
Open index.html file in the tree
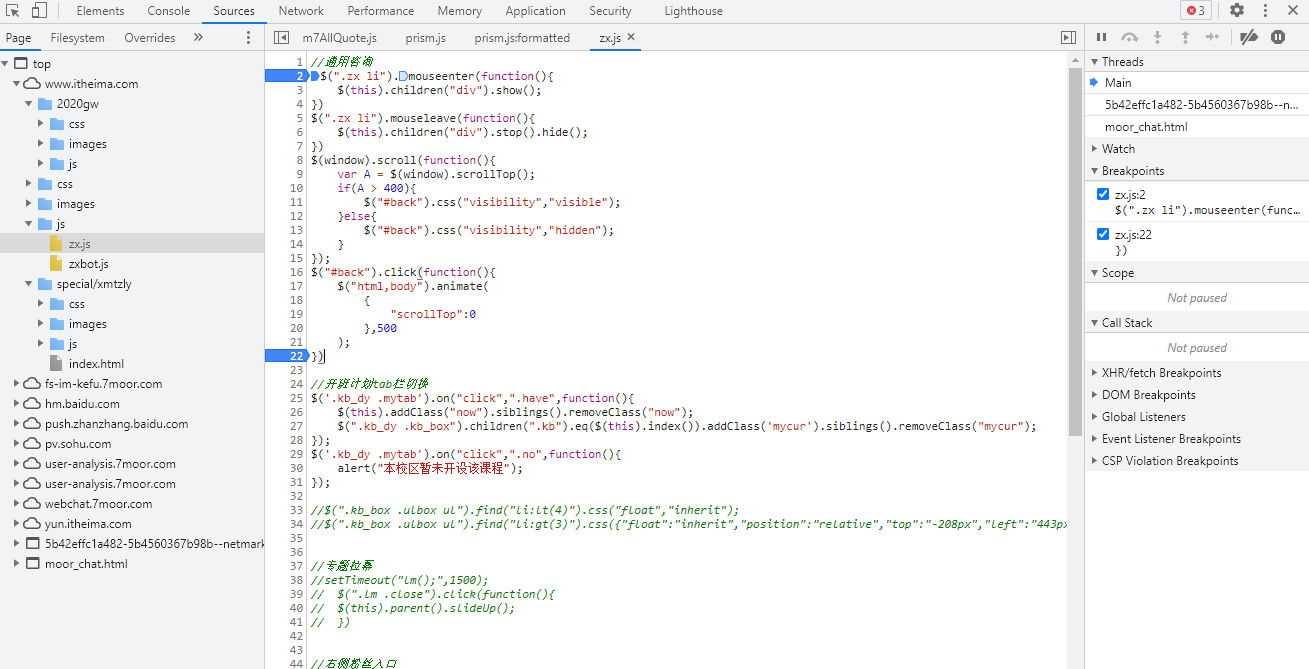click(96, 364)
